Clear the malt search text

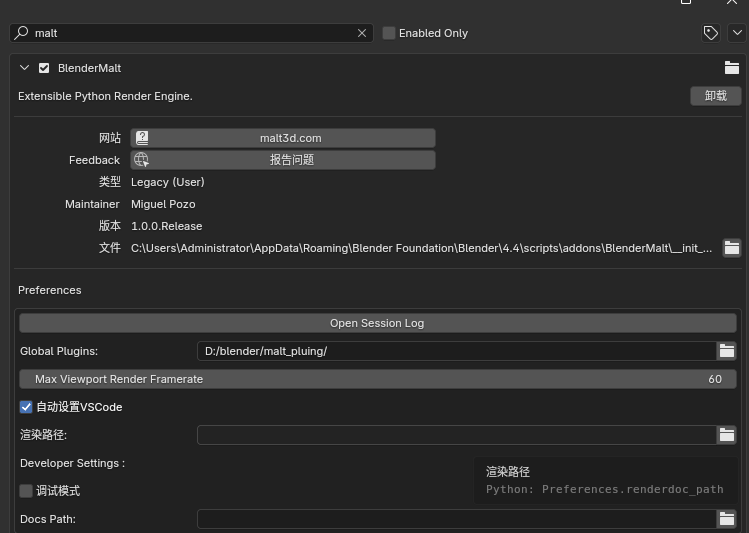coord(362,33)
